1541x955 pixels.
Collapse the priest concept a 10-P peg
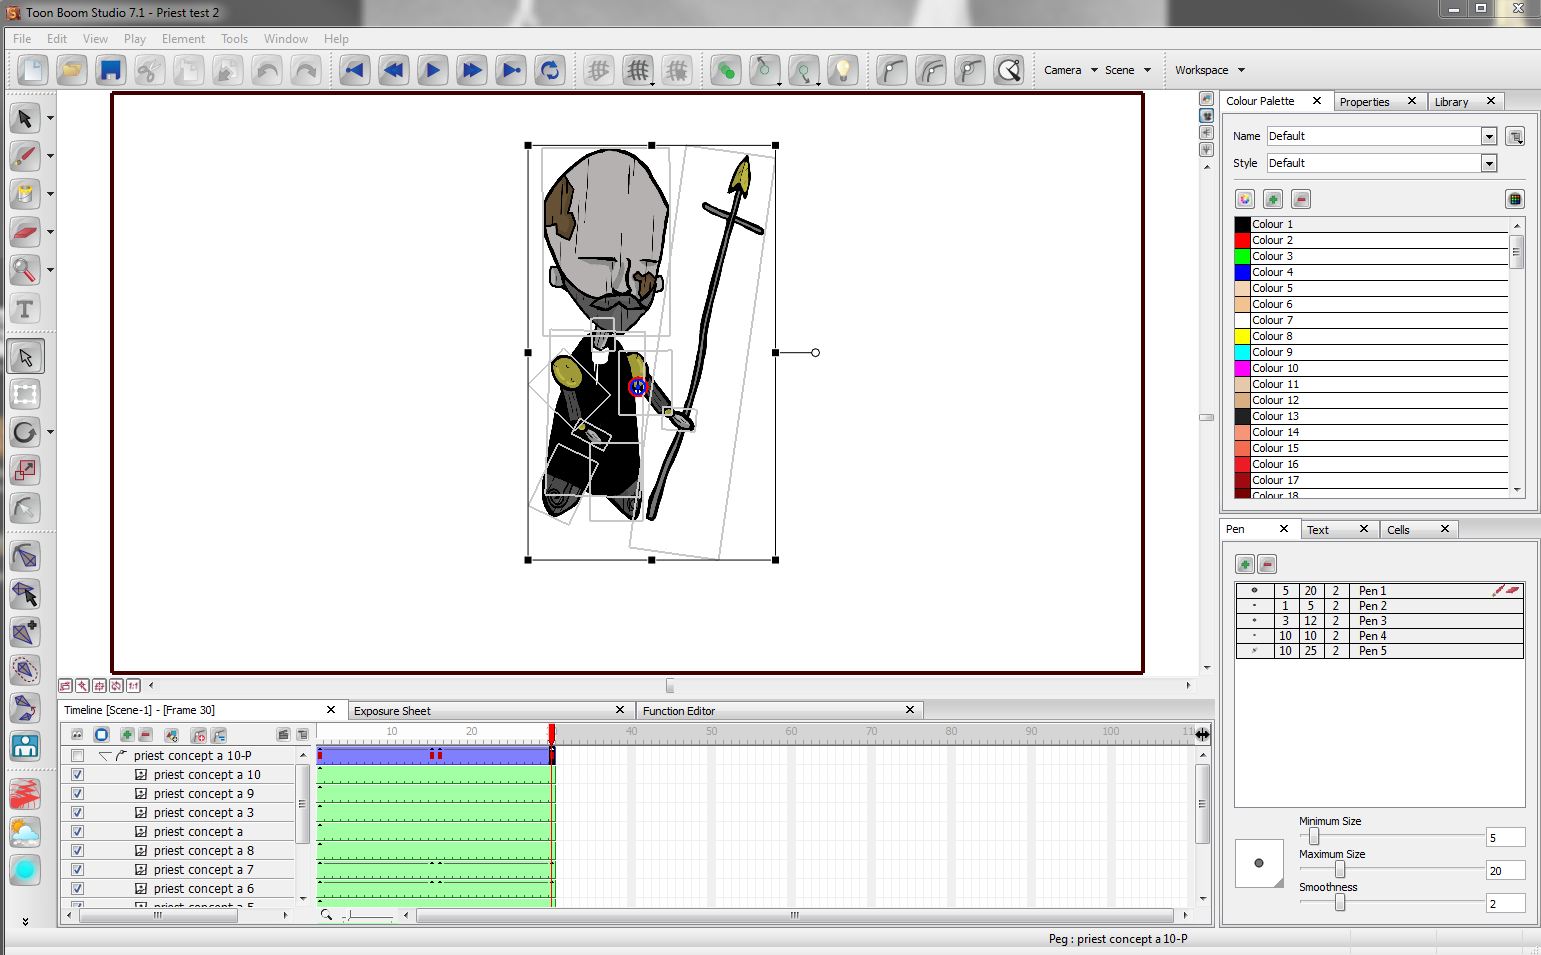click(105, 756)
